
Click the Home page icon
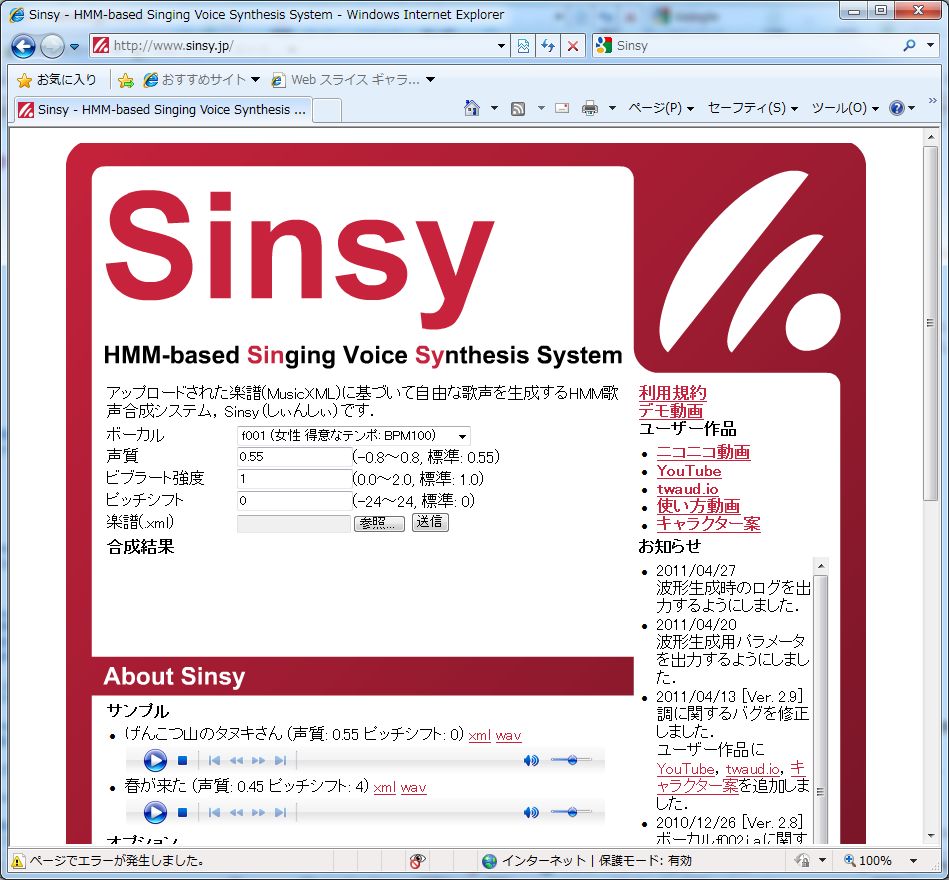[x=471, y=108]
